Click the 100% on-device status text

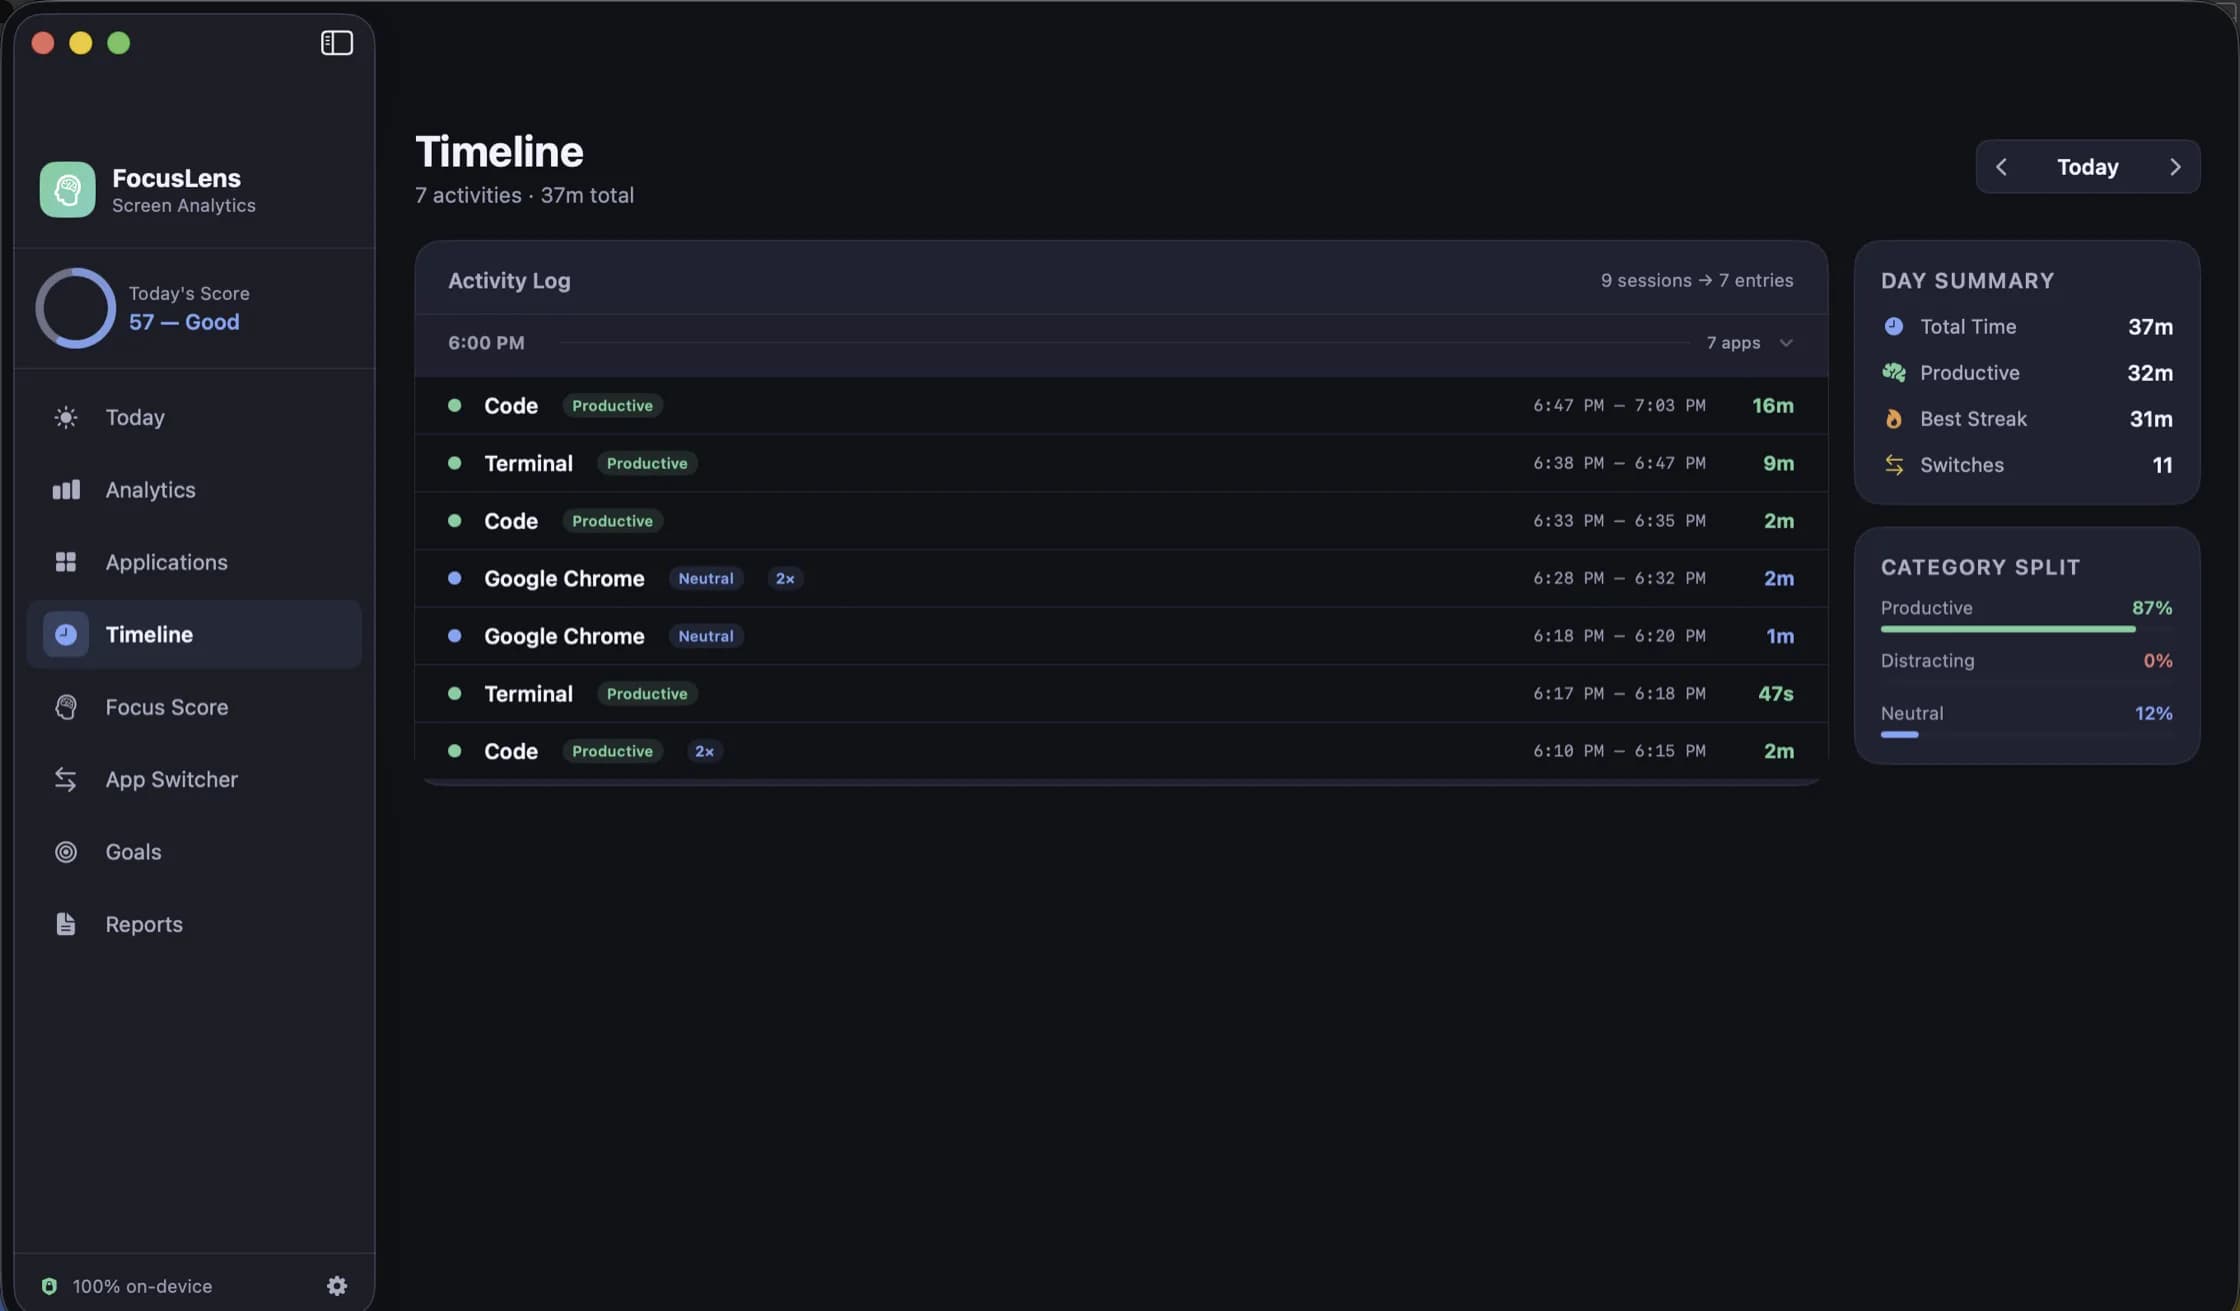tap(142, 1286)
